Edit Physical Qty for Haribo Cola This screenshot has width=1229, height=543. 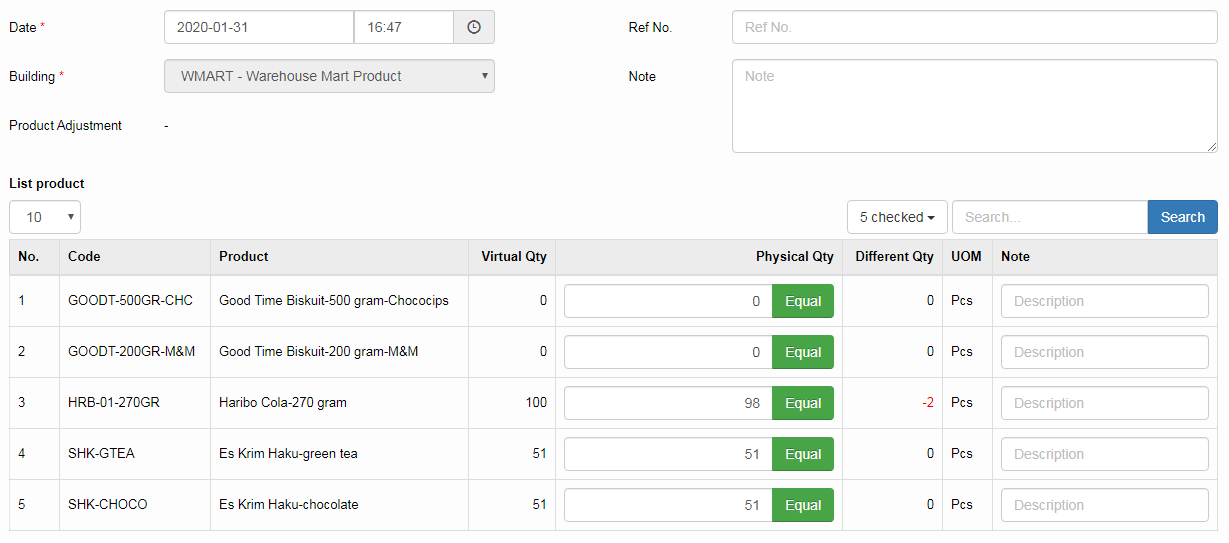pyautogui.click(x=668, y=403)
